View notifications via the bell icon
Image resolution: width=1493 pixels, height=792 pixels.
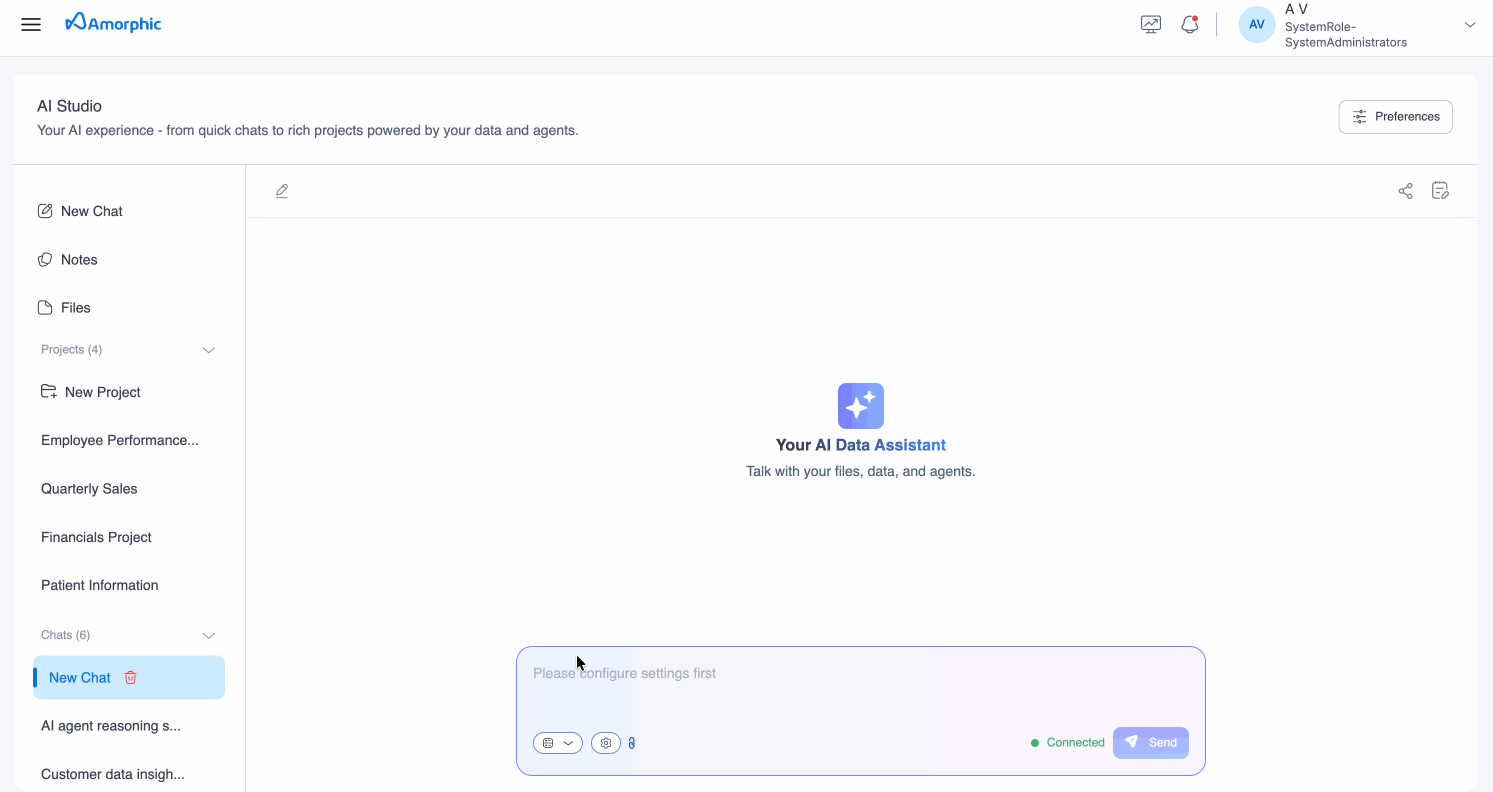pos(1189,23)
